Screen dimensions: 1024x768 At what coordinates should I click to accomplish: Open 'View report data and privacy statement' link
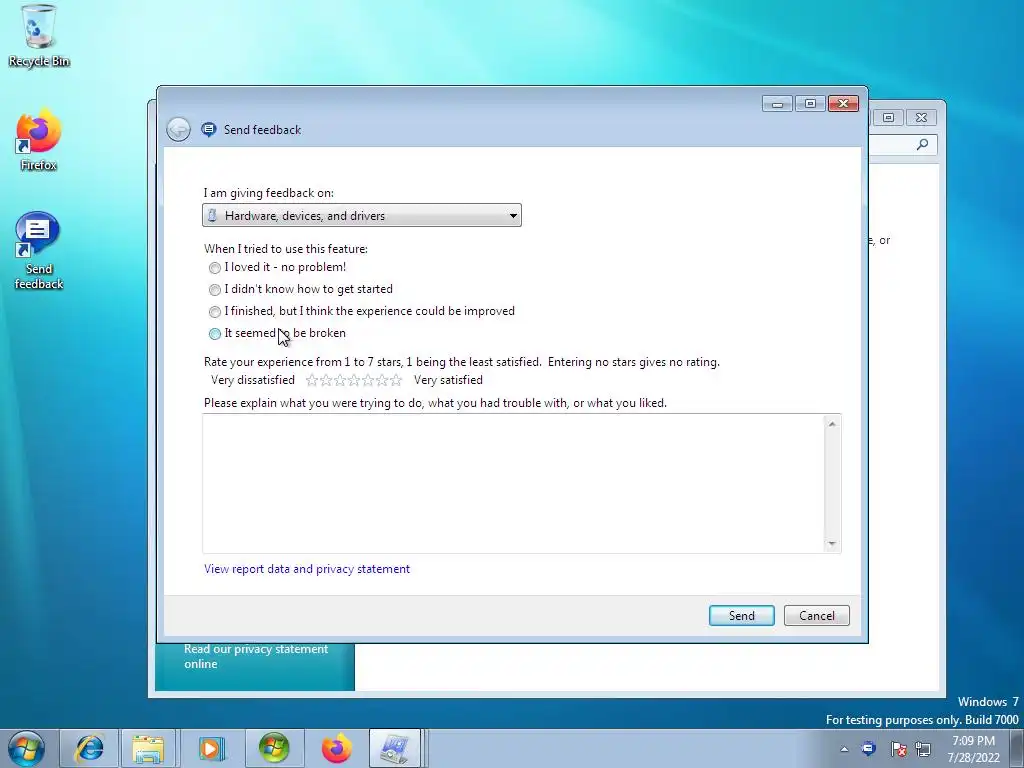[x=307, y=569]
